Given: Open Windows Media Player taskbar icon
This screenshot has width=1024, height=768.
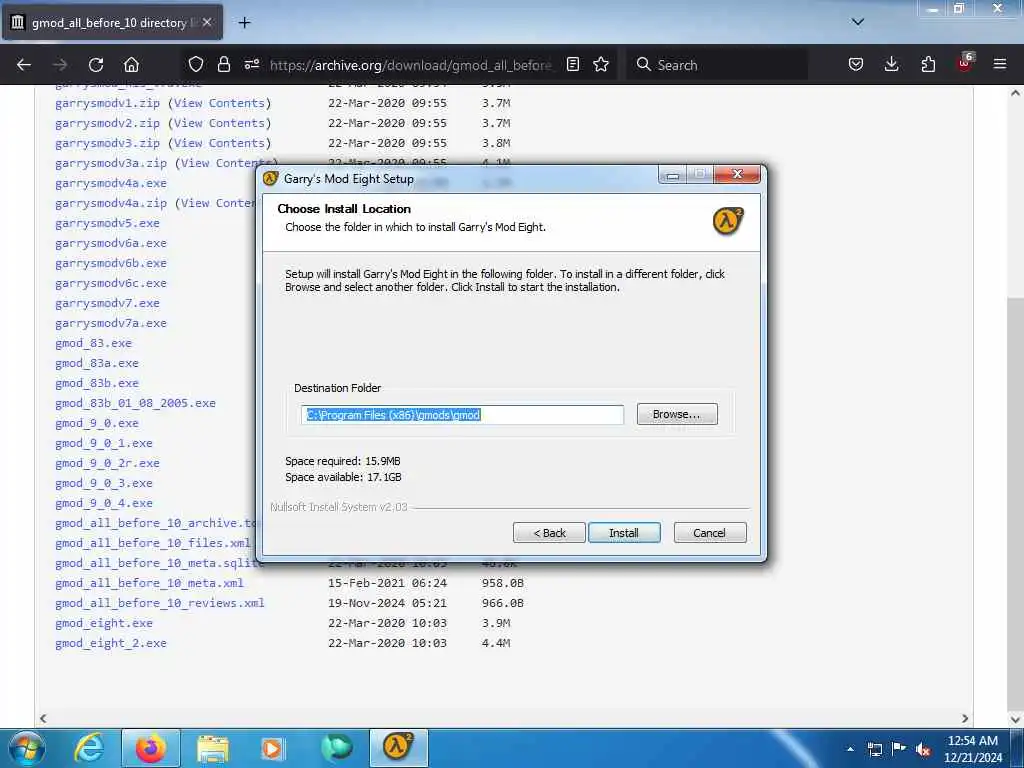Looking at the screenshot, I should click(272, 748).
